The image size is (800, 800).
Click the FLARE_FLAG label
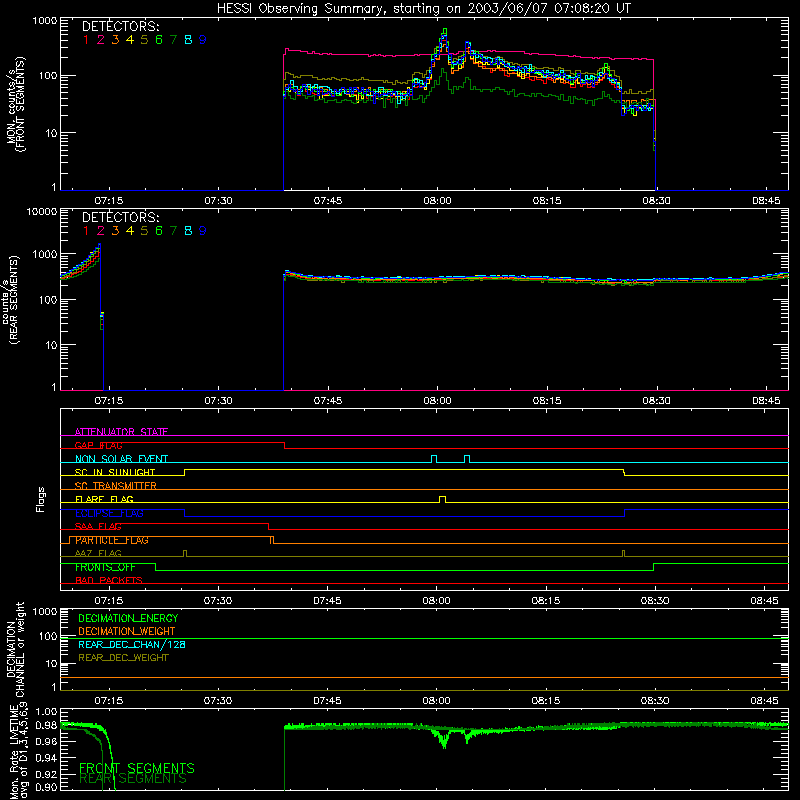(x=104, y=499)
